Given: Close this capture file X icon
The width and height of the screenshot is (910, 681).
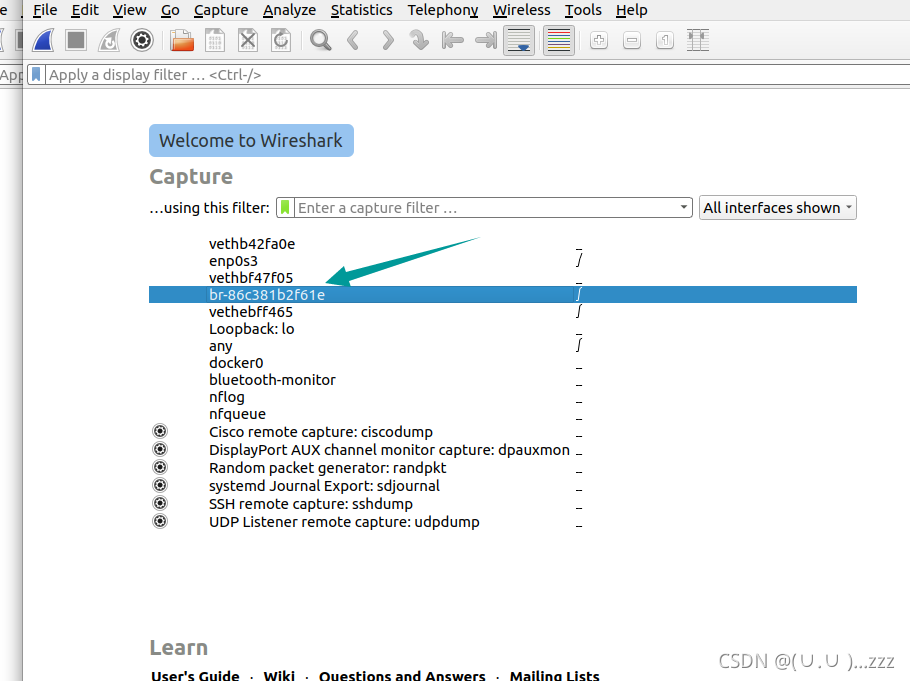Looking at the screenshot, I should 248,41.
